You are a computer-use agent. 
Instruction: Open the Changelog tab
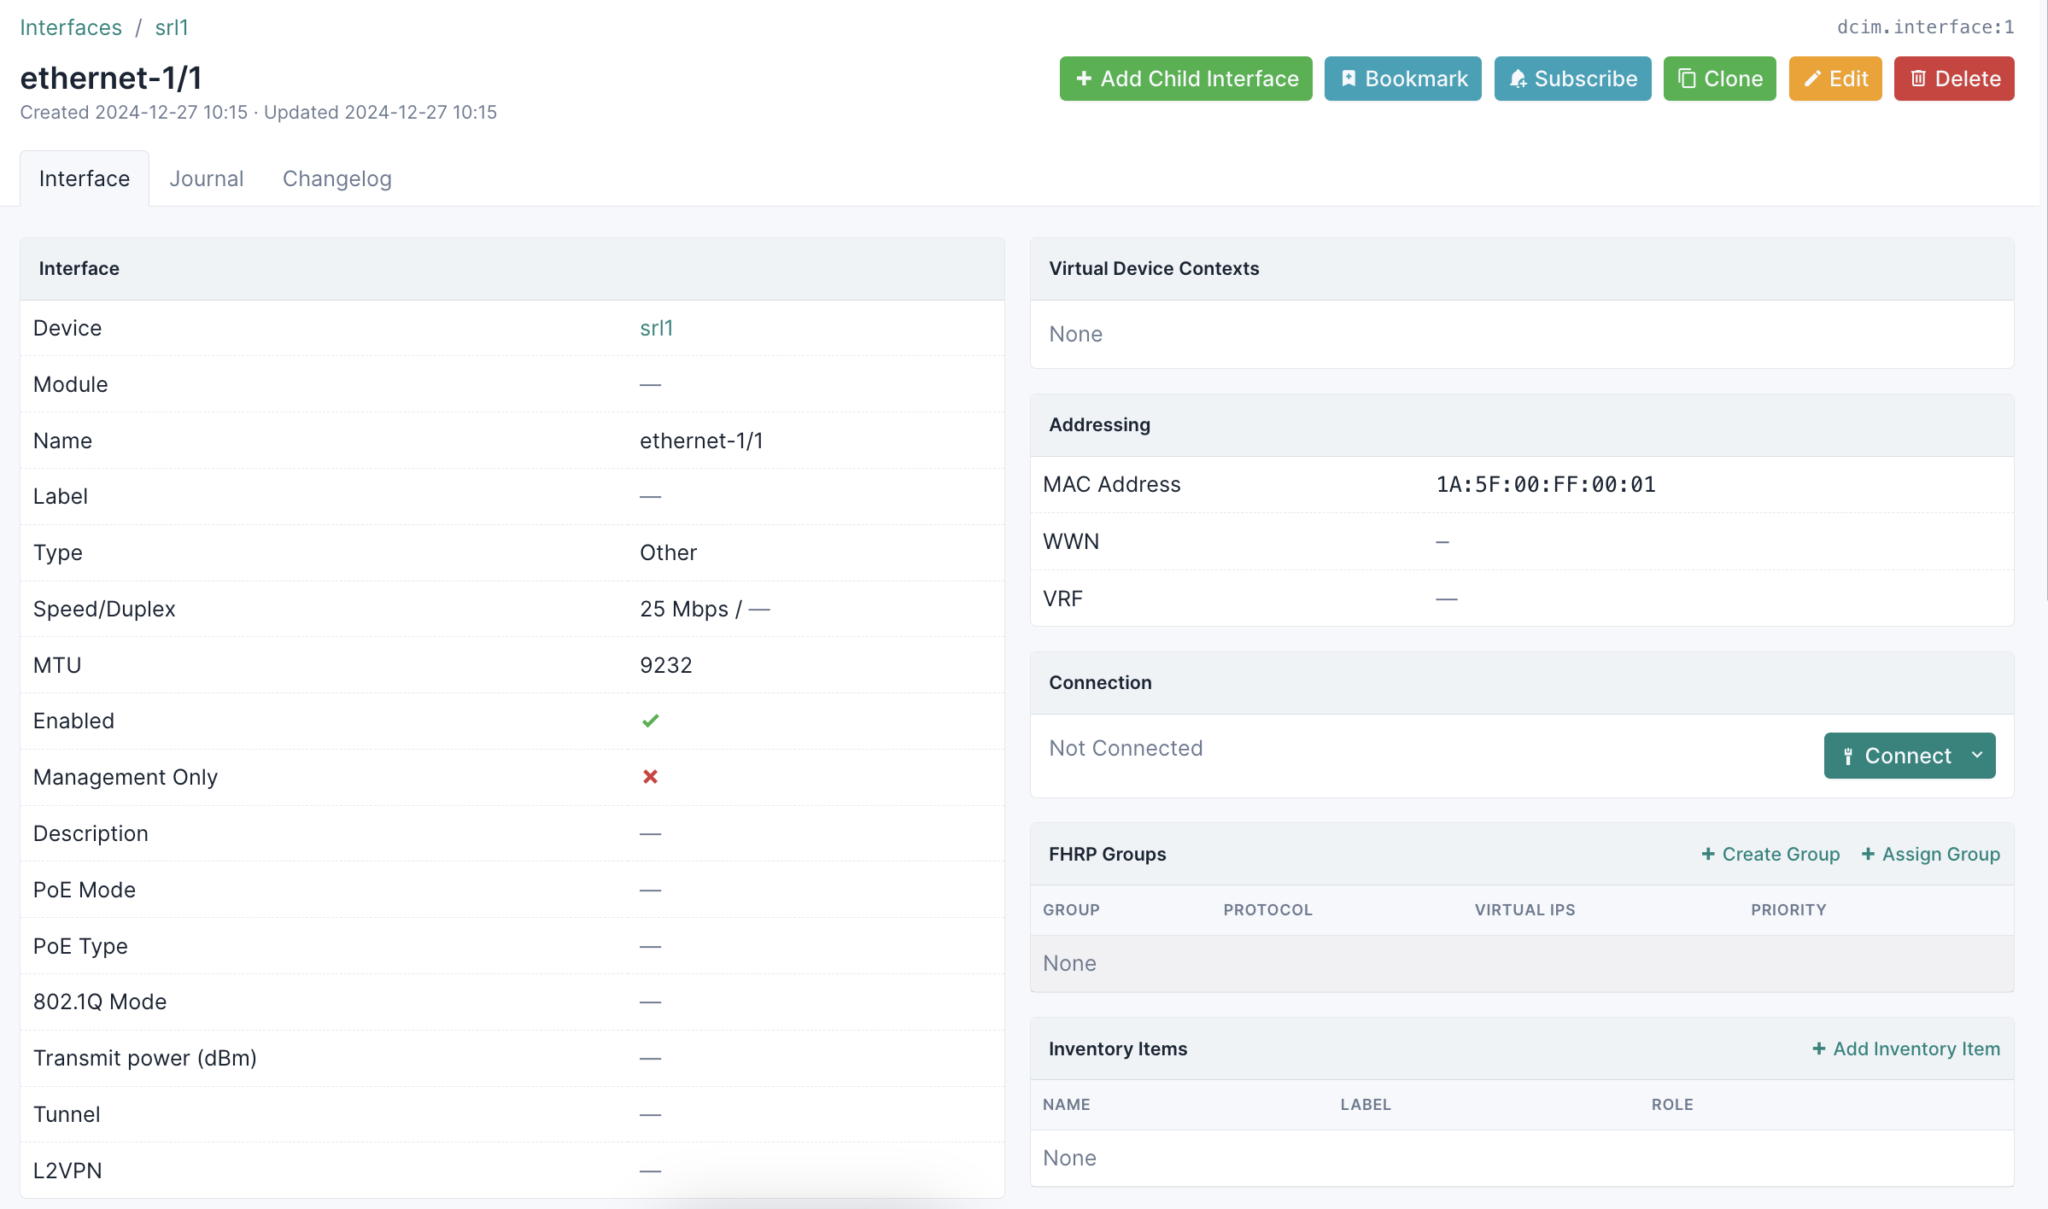click(337, 179)
